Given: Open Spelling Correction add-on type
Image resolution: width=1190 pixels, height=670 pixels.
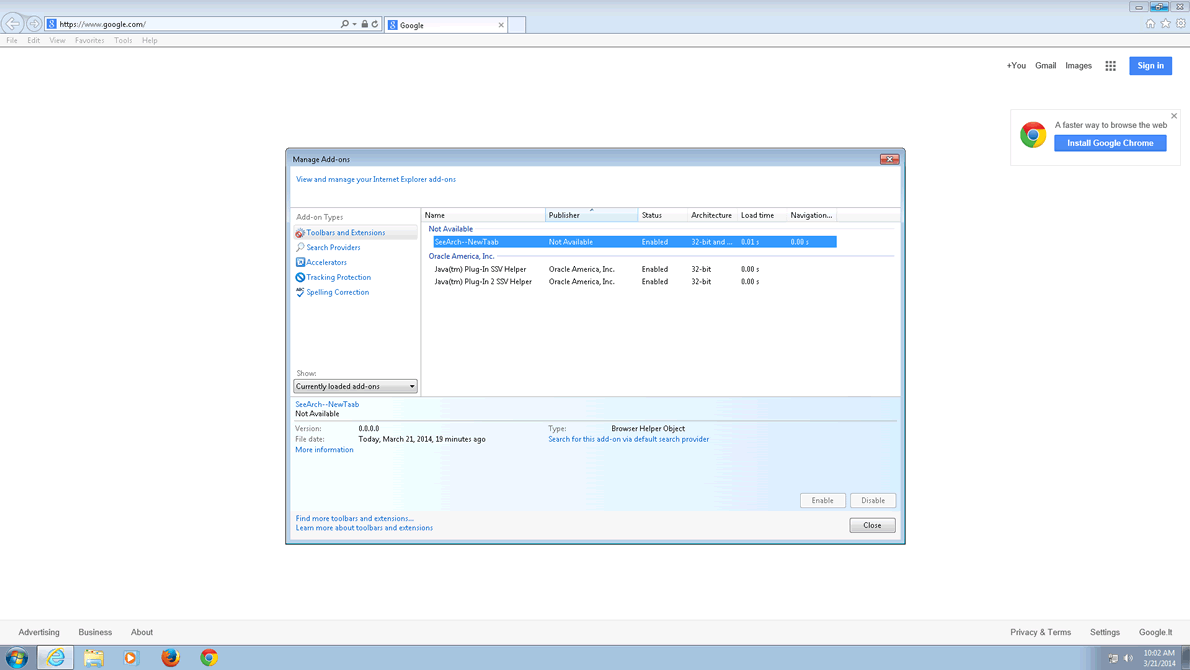Looking at the screenshot, I should [337, 293].
